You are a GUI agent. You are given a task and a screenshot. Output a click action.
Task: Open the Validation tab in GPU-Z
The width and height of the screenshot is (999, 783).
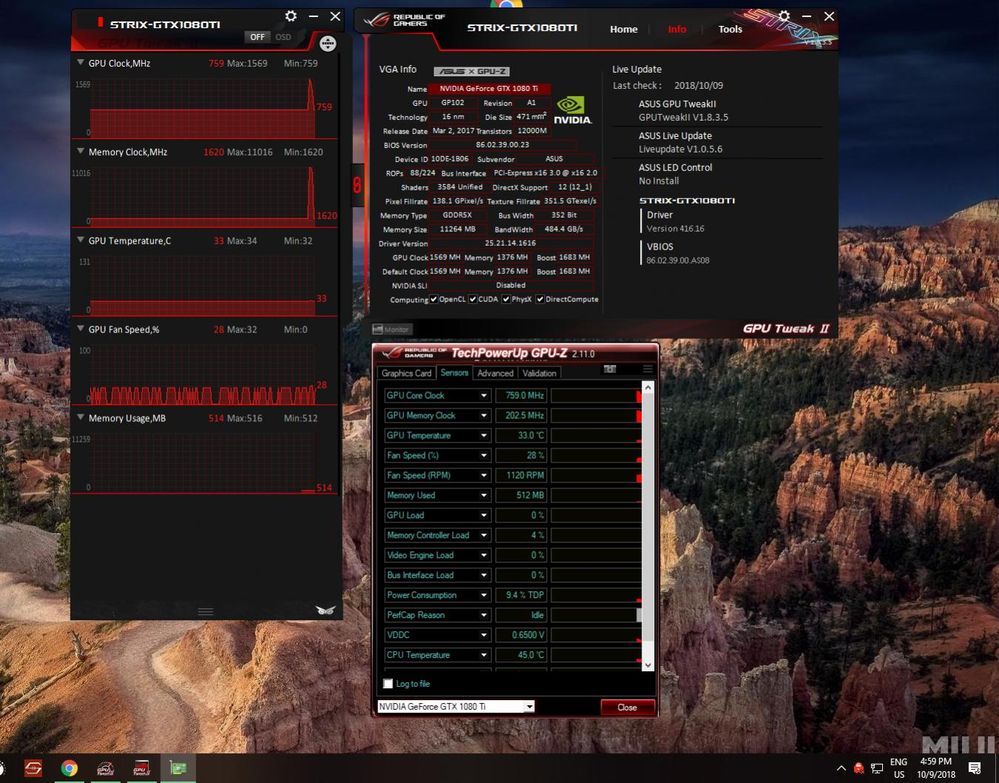pos(540,373)
